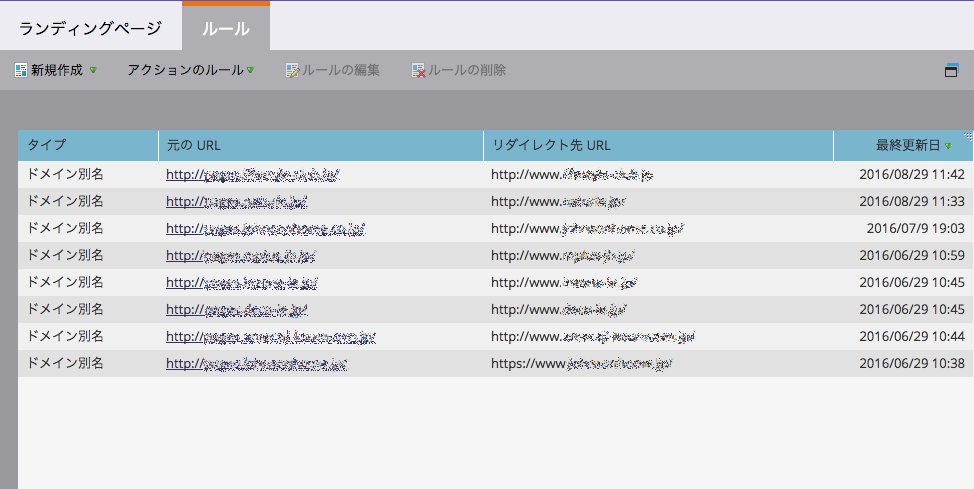
Task: Select the ルール tab
Action: [226, 27]
